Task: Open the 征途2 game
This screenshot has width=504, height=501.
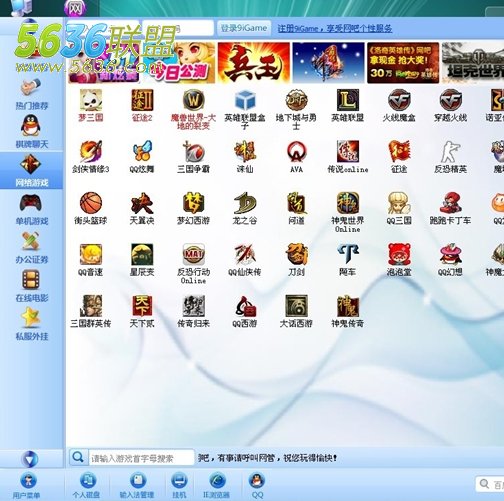Action: 142,105
